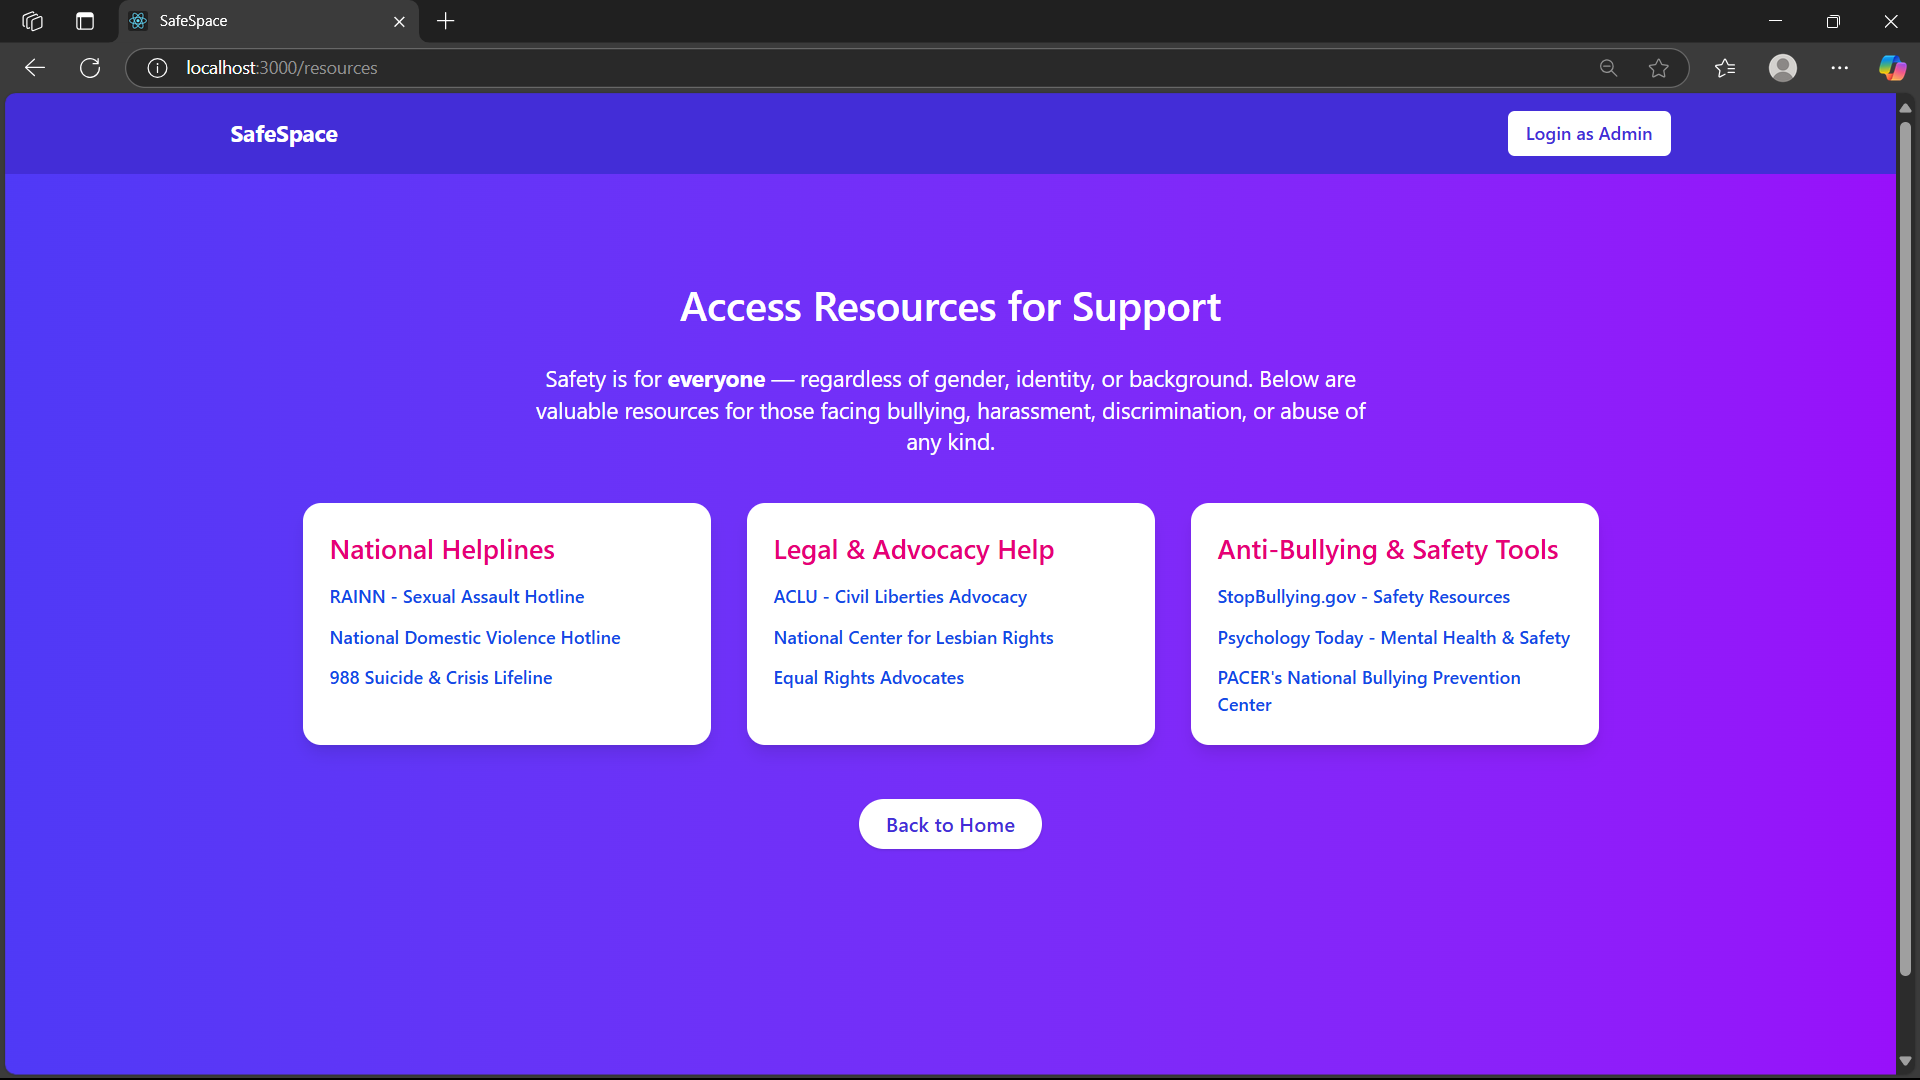
Task: Open the zoom magnifier icon in address bar
Action: [x=1608, y=68]
